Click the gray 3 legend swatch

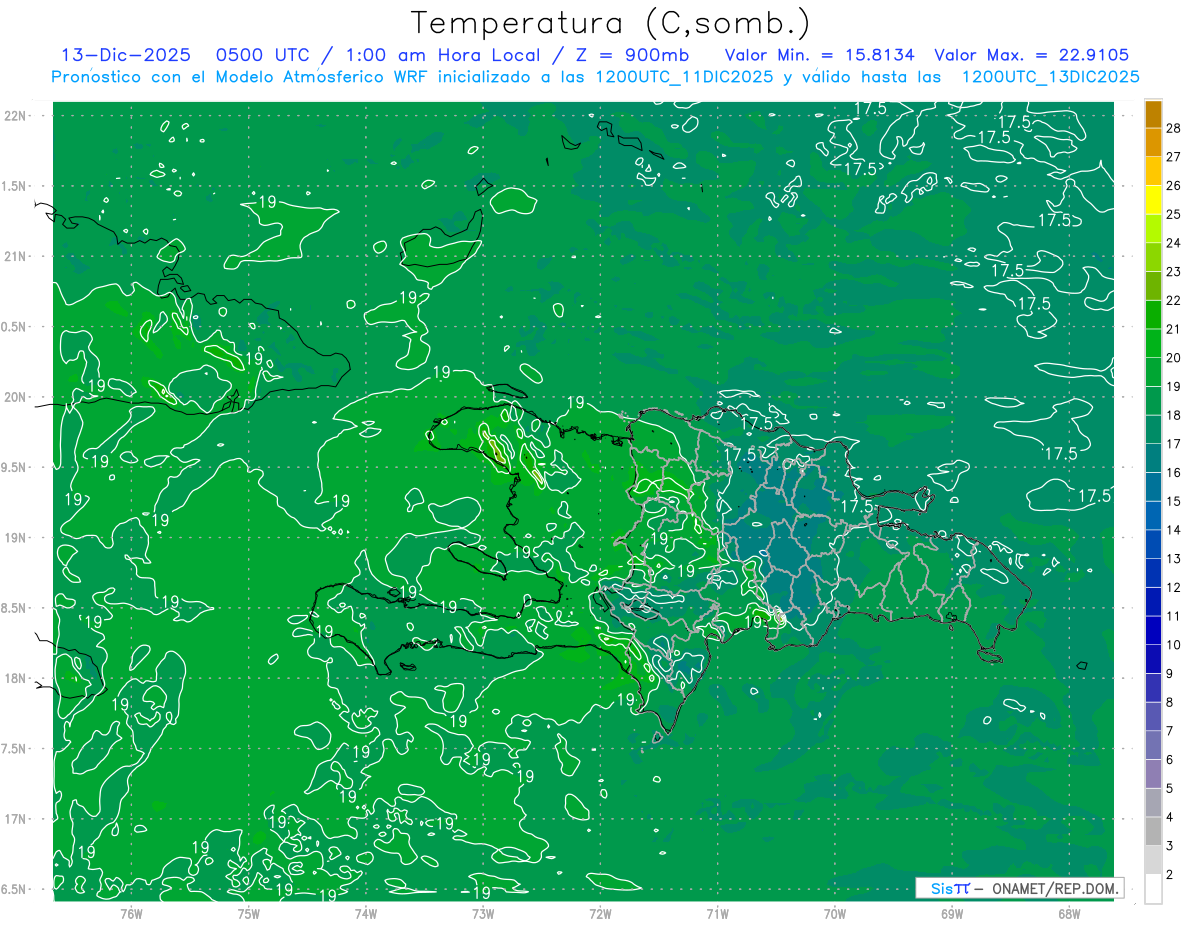[1153, 831]
